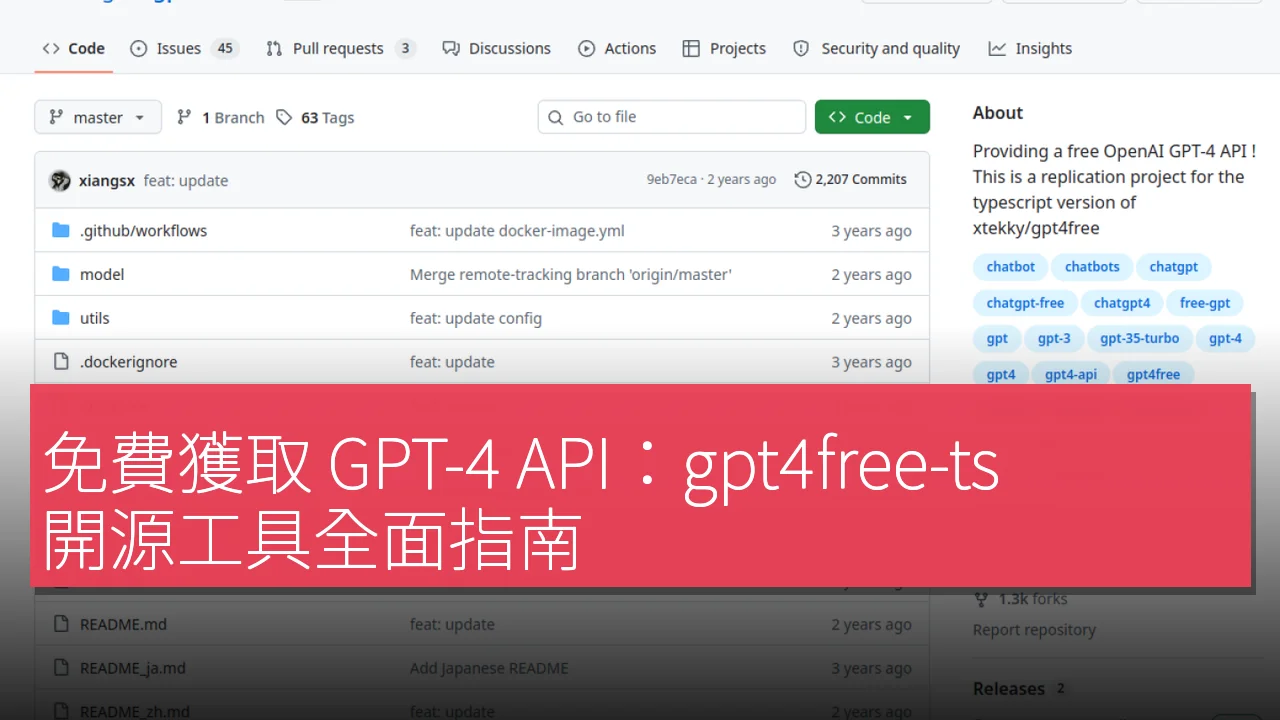The height and width of the screenshot is (720, 1280).
Task: Open the utils folder
Action: coord(95,318)
